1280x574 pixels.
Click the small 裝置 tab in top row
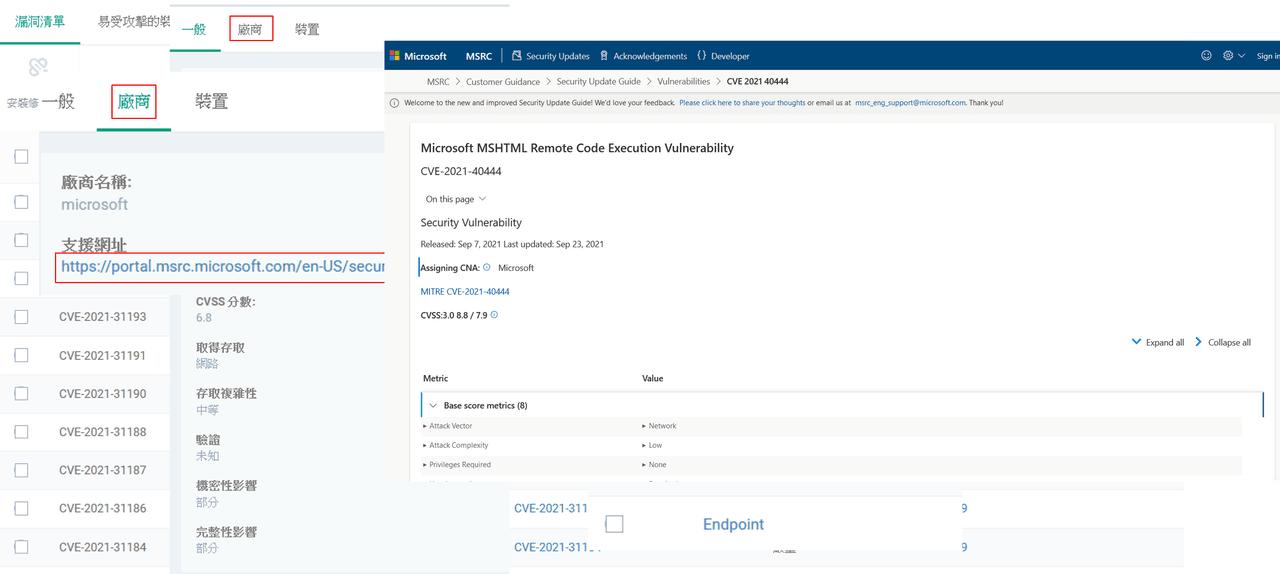[307, 29]
